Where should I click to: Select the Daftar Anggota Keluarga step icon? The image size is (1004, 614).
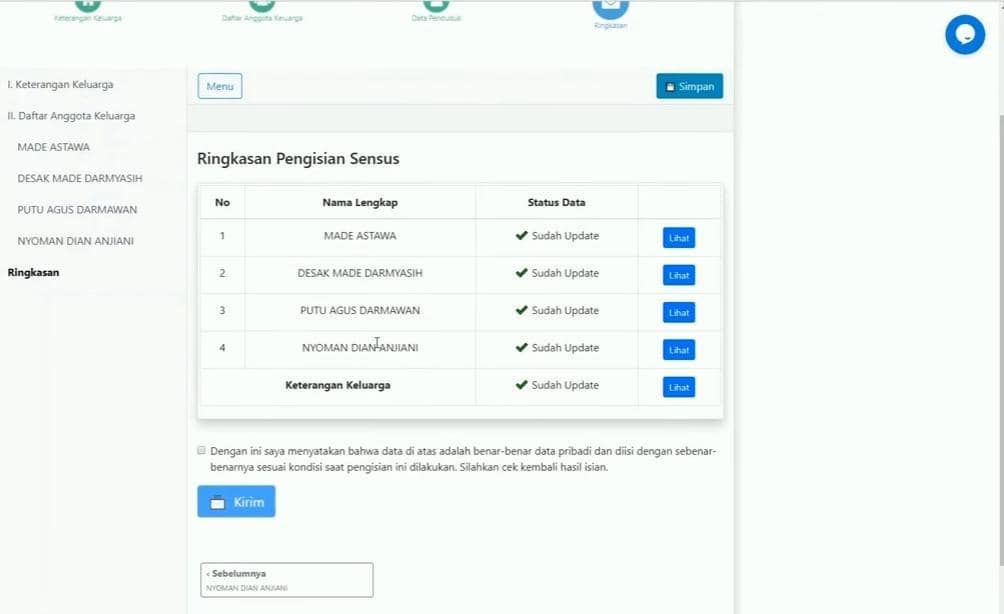tap(263, 6)
